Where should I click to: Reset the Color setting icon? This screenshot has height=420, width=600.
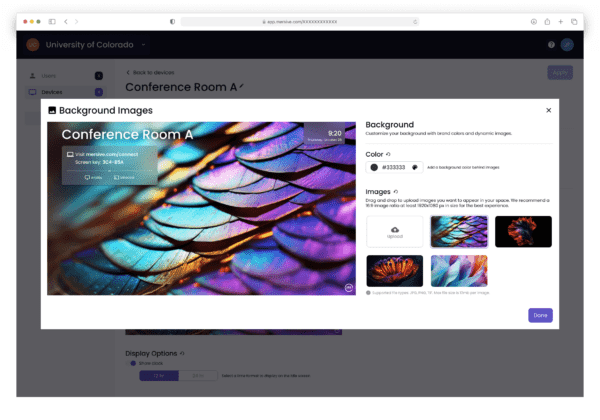389,154
